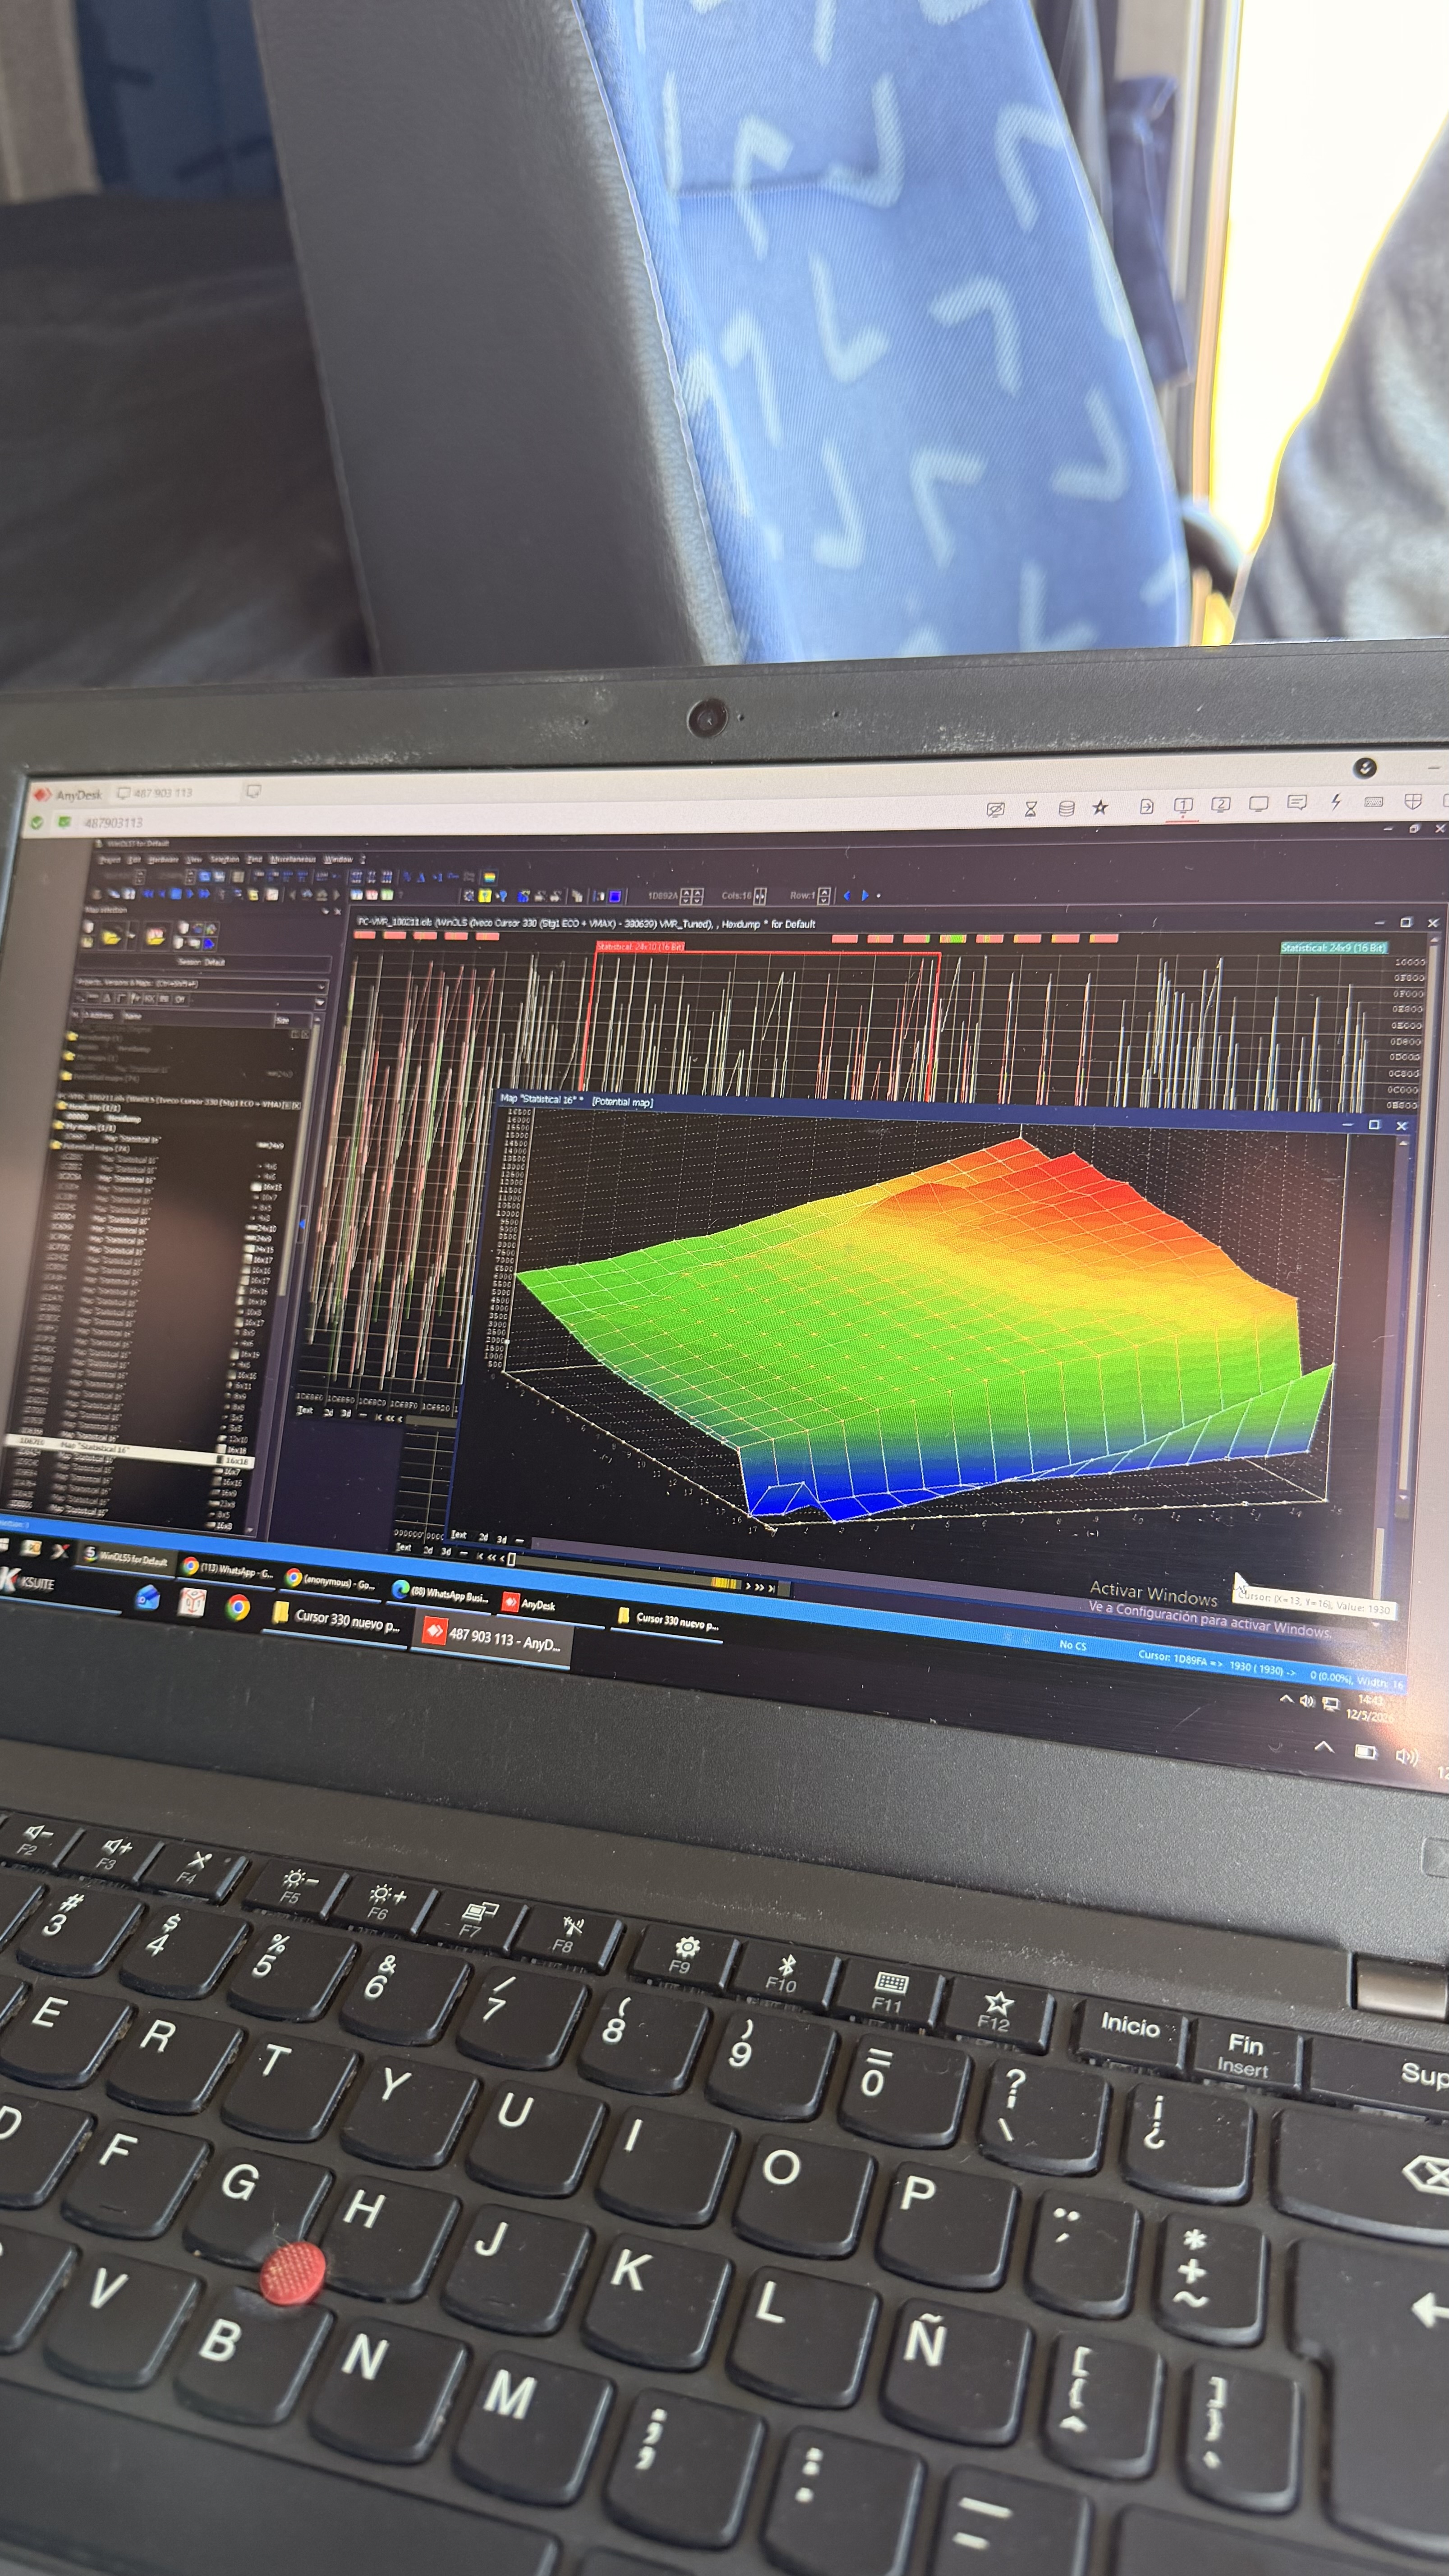Click the AnyDesk monitor display icon
The image size is (1449, 2576).
click(x=1259, y=803)
